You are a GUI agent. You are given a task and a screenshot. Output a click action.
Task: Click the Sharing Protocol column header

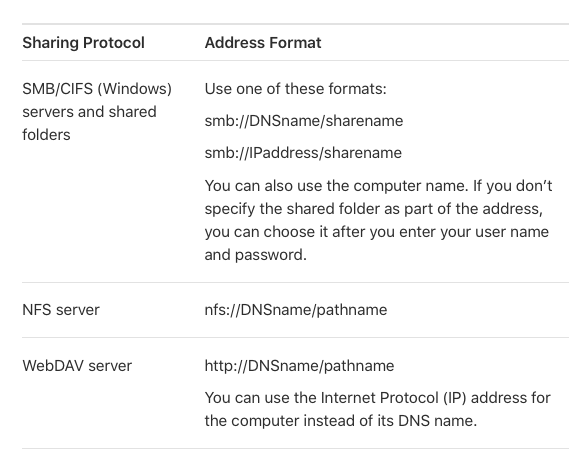83,43
